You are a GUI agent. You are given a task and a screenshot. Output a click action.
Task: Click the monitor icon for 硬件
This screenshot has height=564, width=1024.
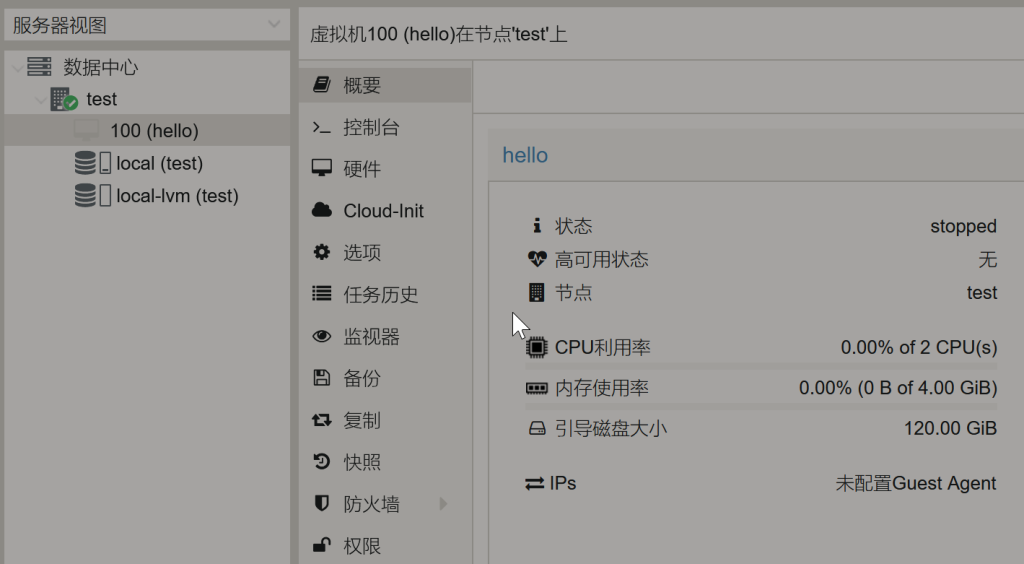pyautogui.click(x=321, y=169)
